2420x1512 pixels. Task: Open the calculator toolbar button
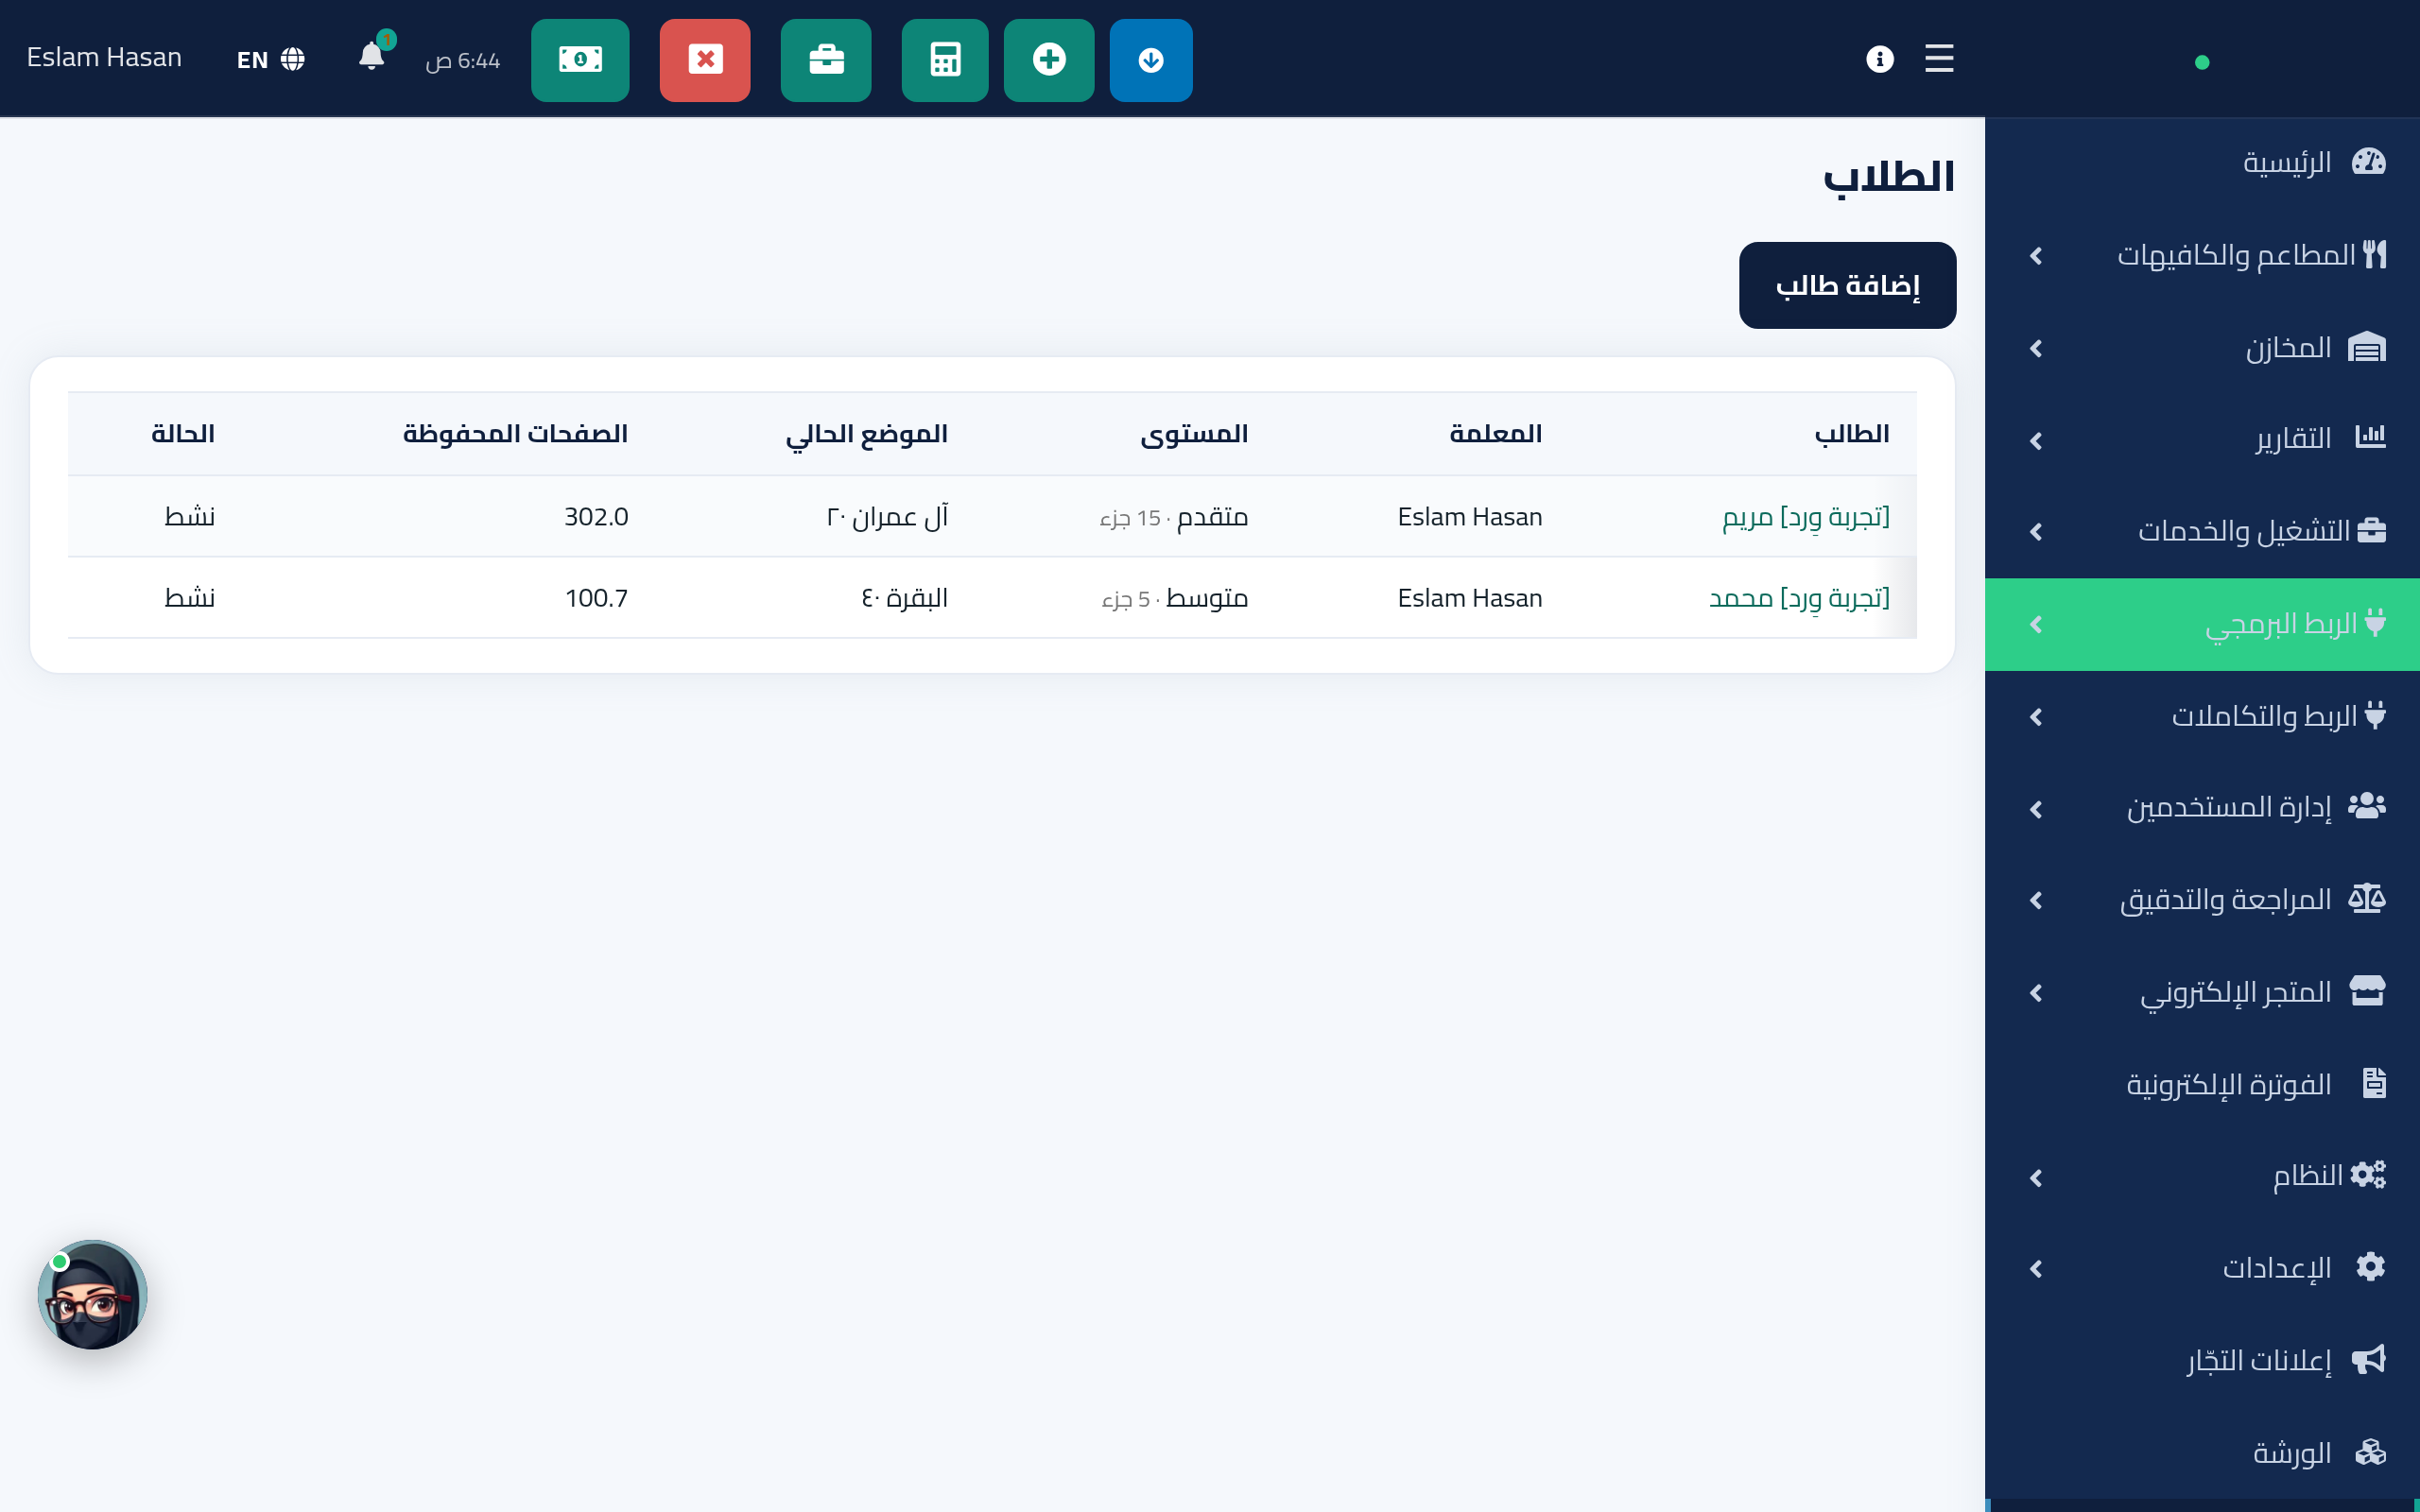[x=945, y=60]
